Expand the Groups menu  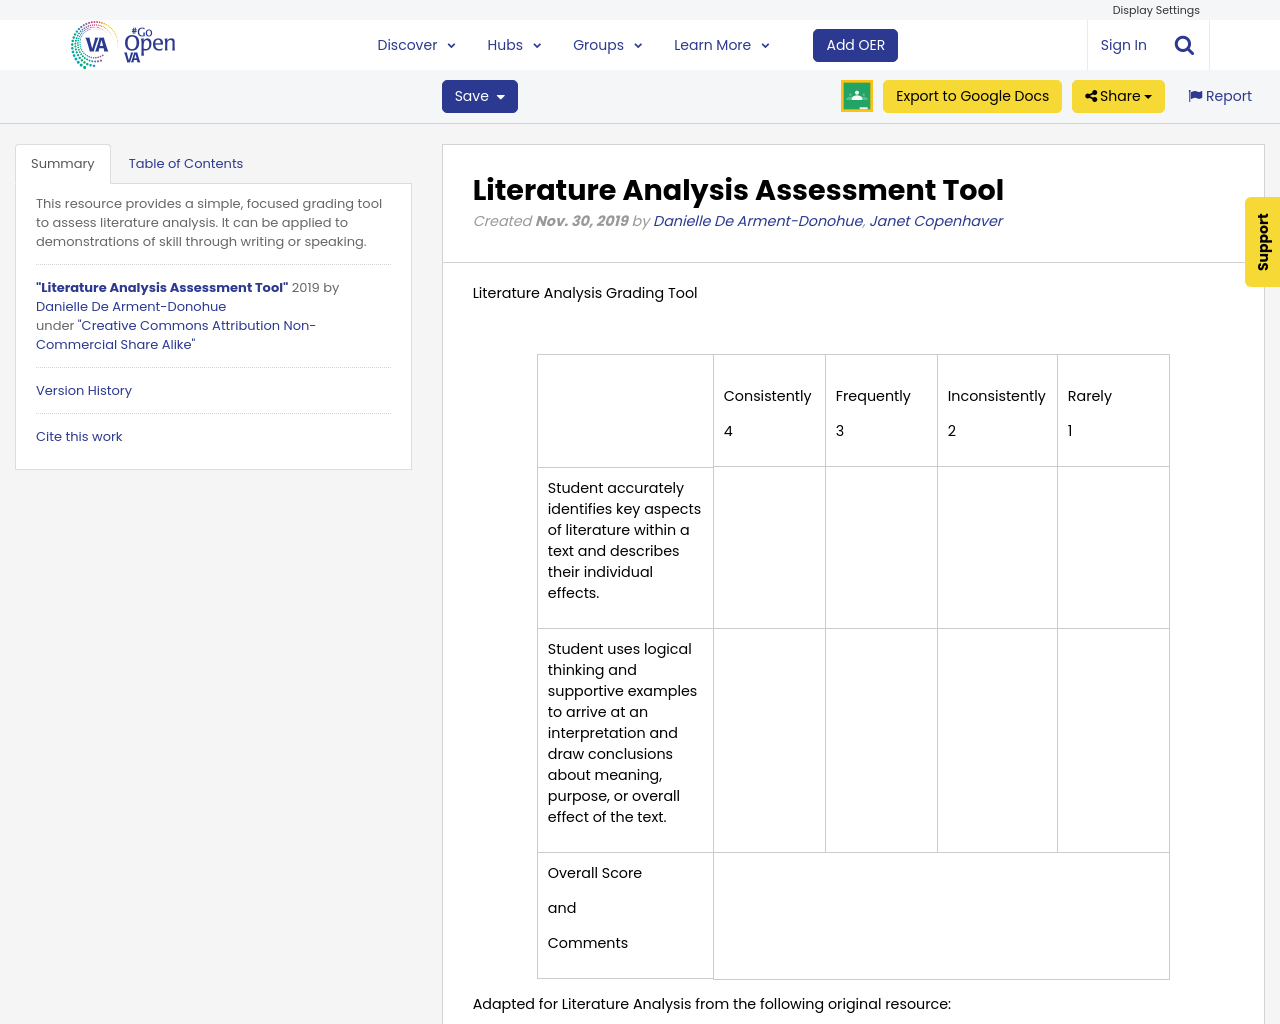(x=606, y=44)
